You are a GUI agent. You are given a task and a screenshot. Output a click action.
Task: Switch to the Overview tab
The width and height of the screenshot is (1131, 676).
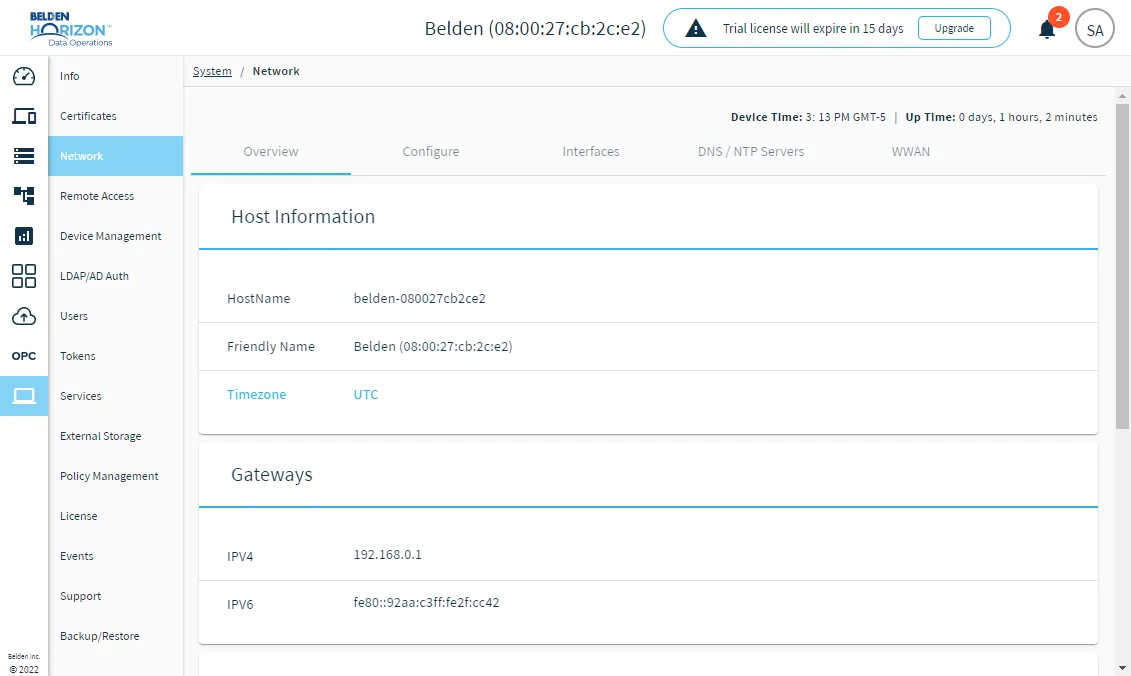pos(270,152)
